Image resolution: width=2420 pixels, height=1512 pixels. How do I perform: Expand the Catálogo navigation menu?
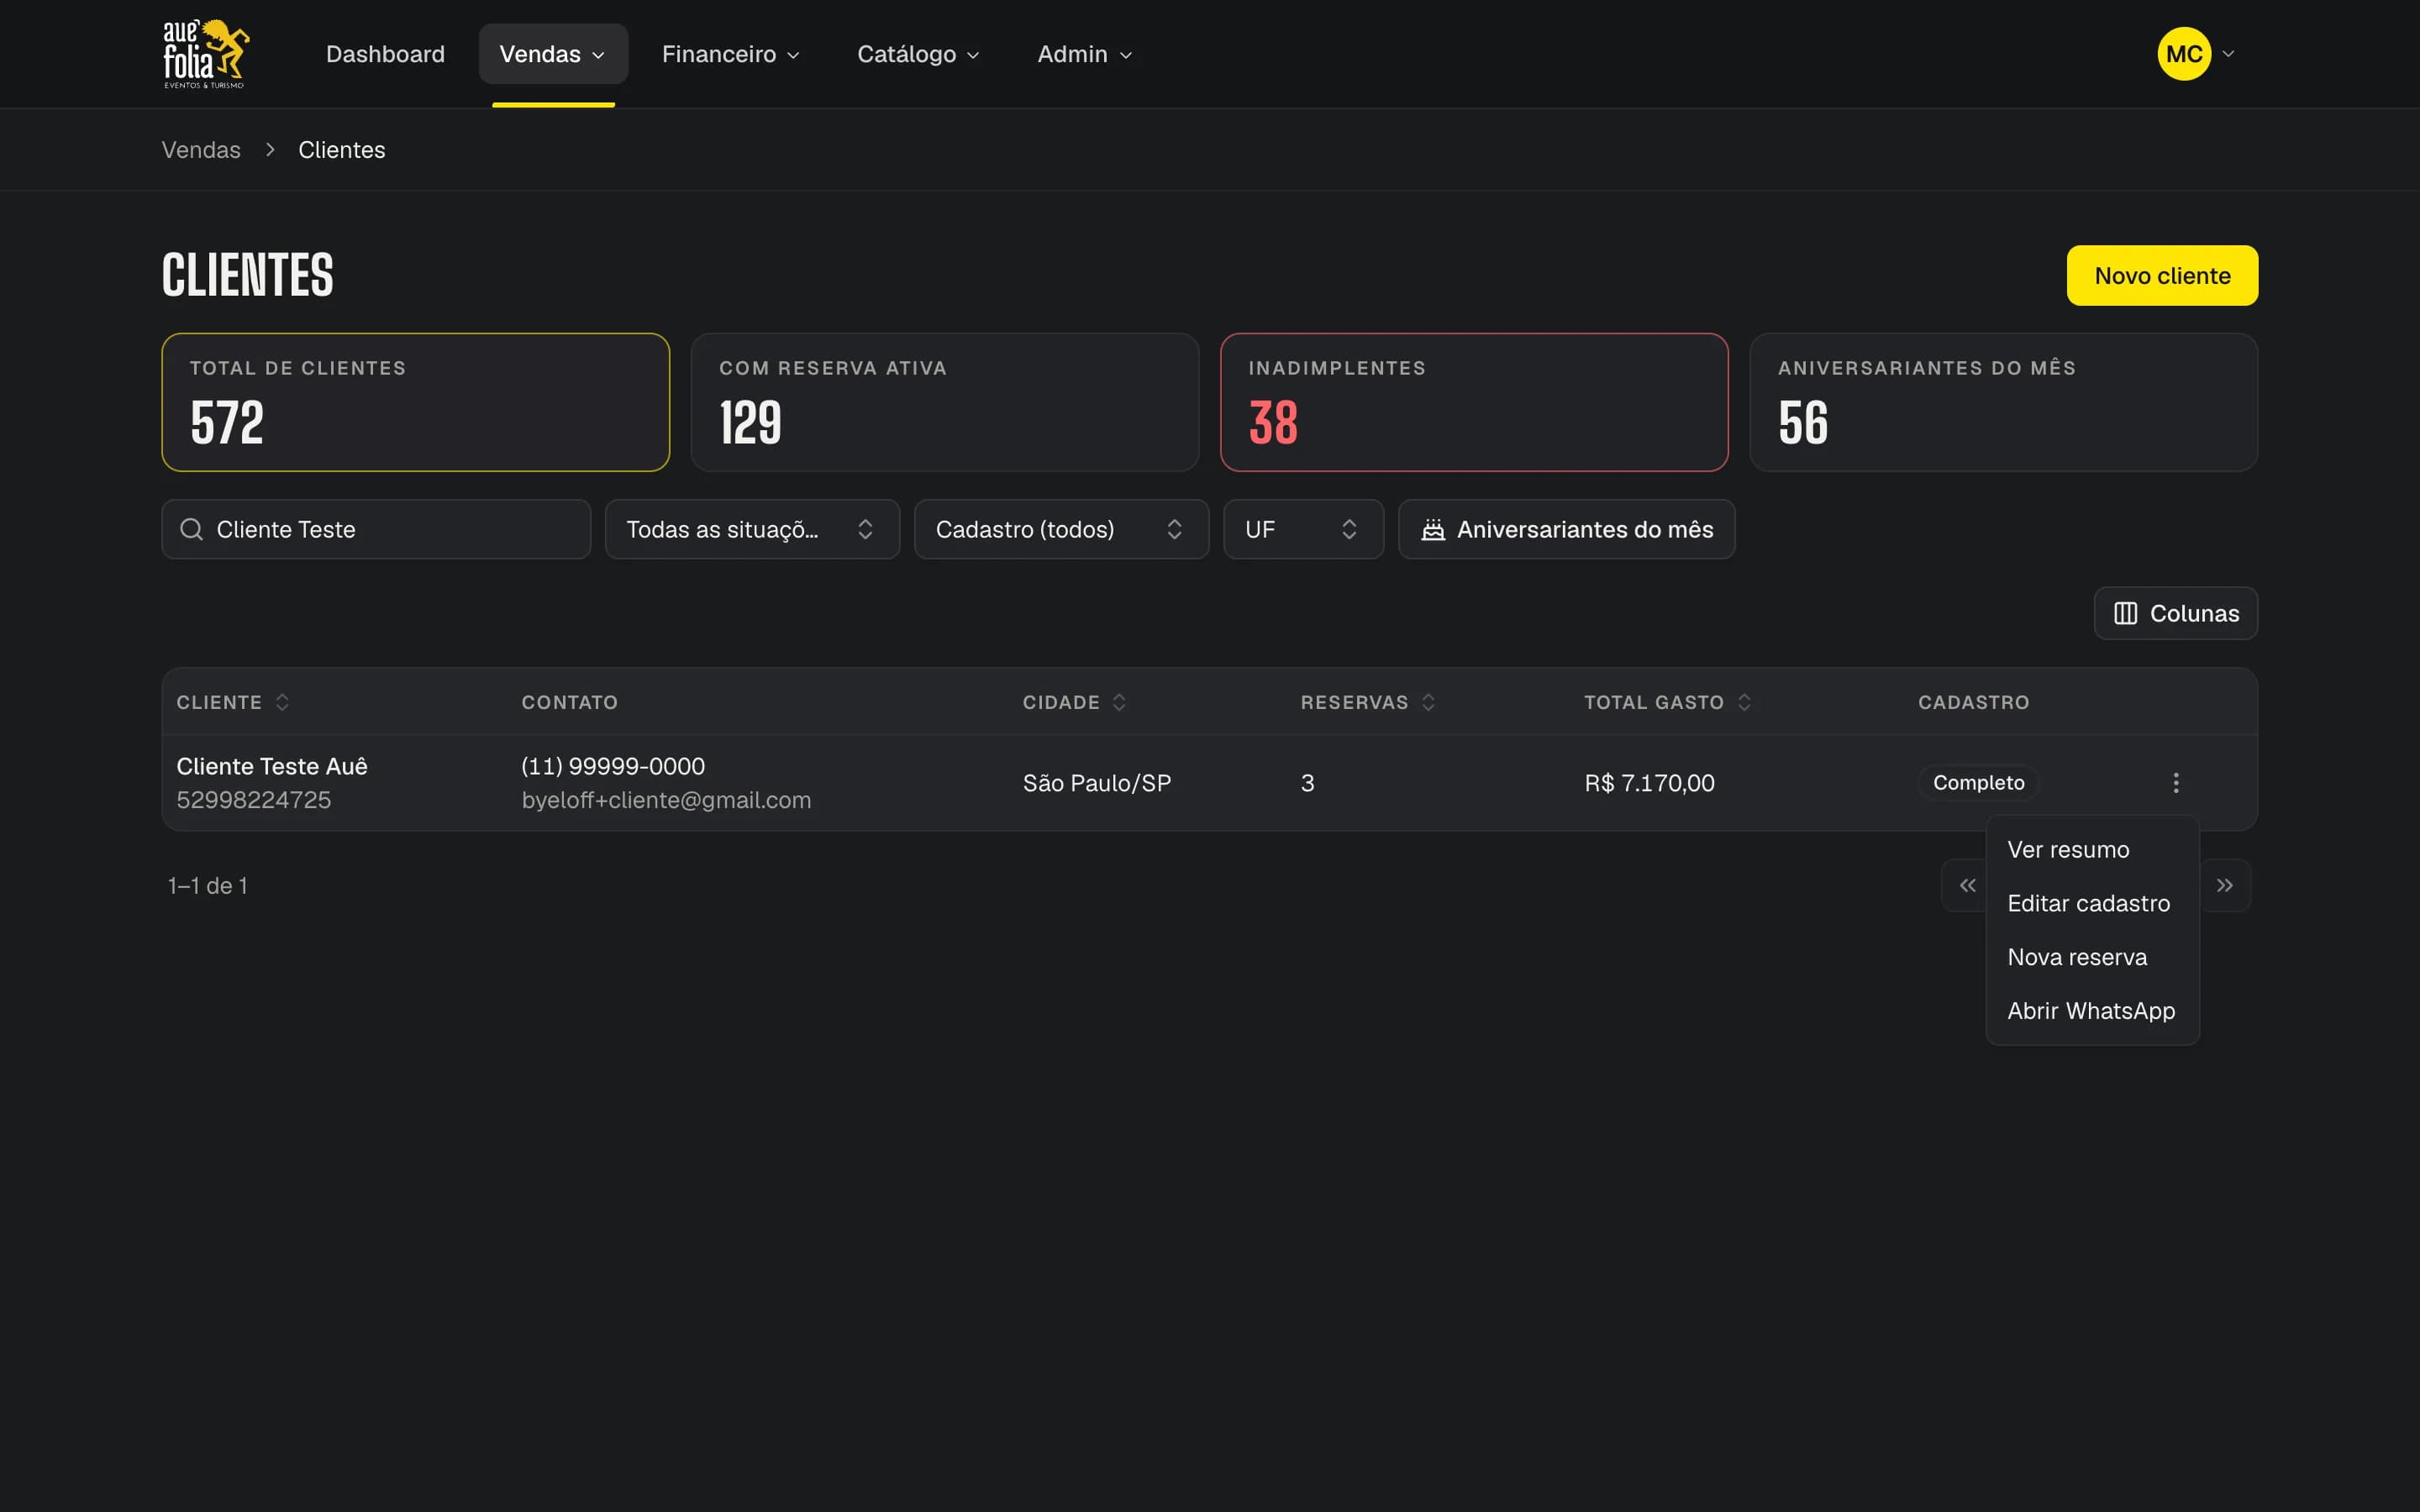pos(918,54)
